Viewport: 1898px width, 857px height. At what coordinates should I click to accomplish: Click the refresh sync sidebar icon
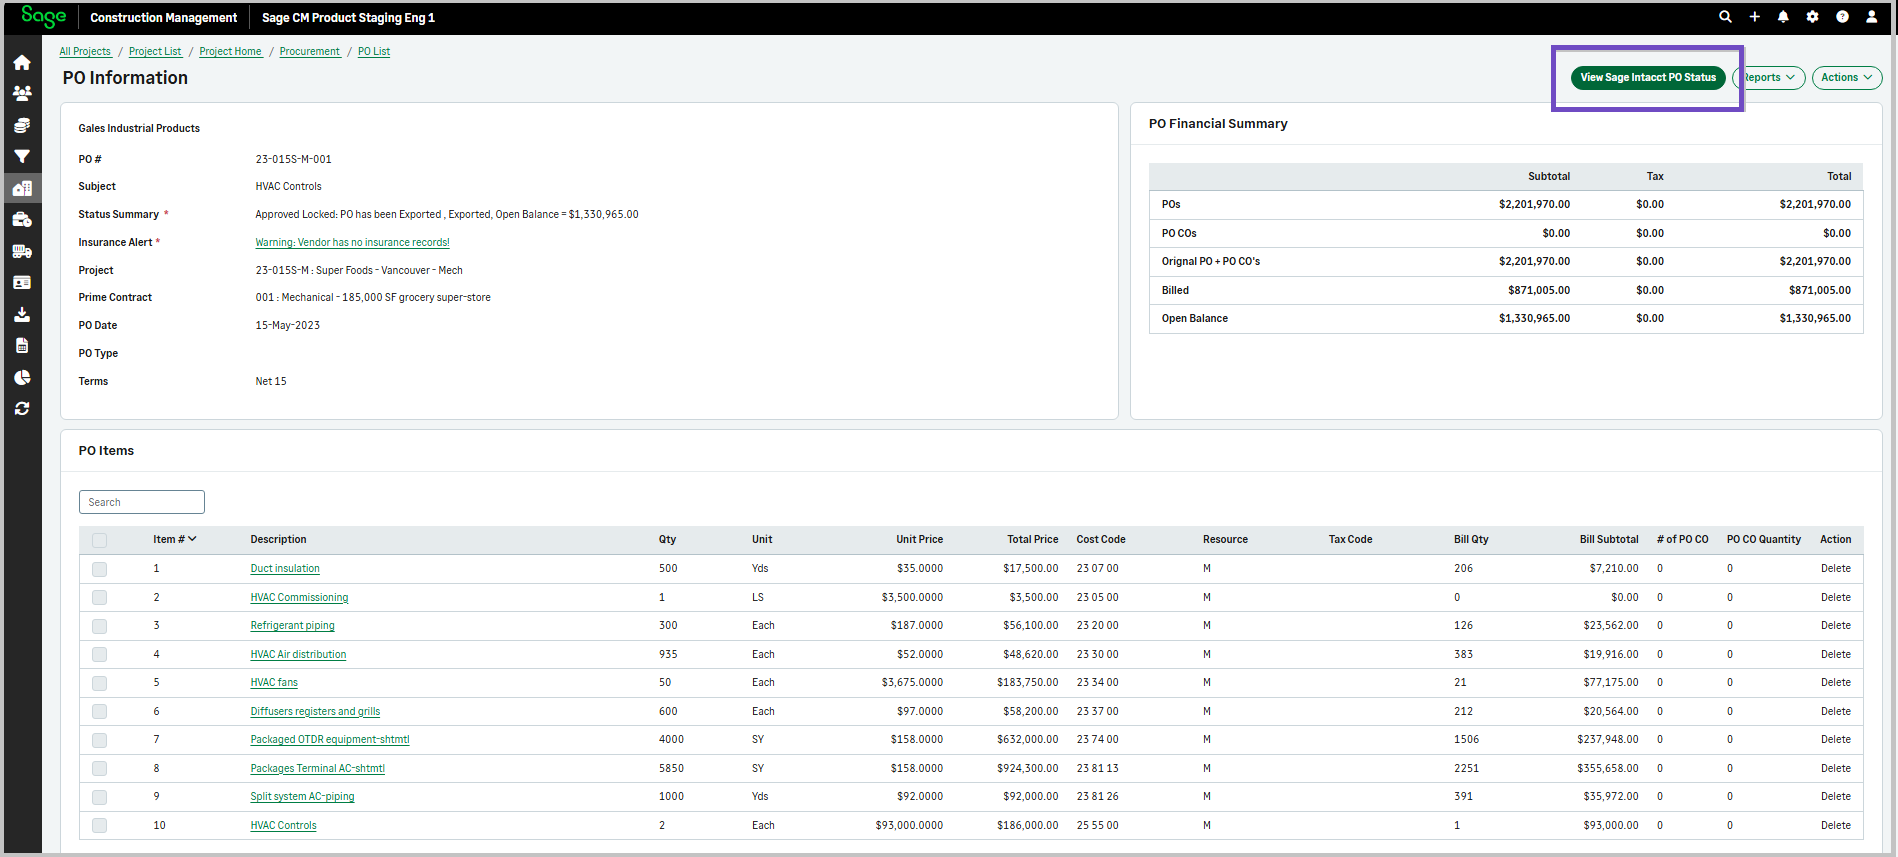coord(21,409)
